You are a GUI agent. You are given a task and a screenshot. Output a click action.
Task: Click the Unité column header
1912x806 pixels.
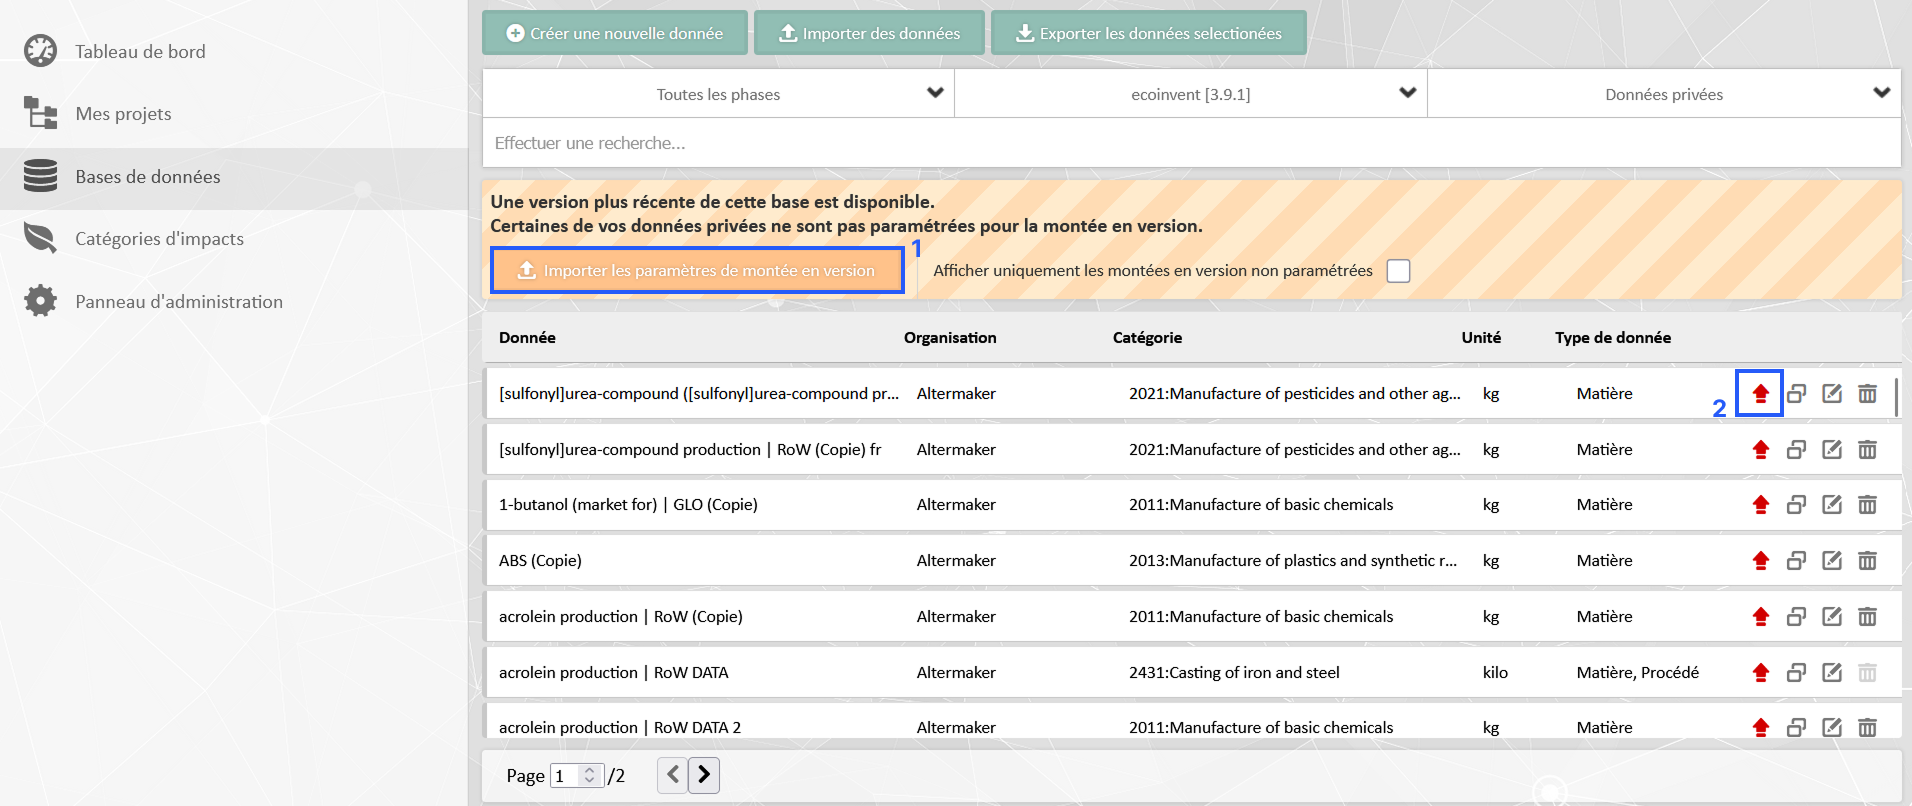tap(1481, 338)
